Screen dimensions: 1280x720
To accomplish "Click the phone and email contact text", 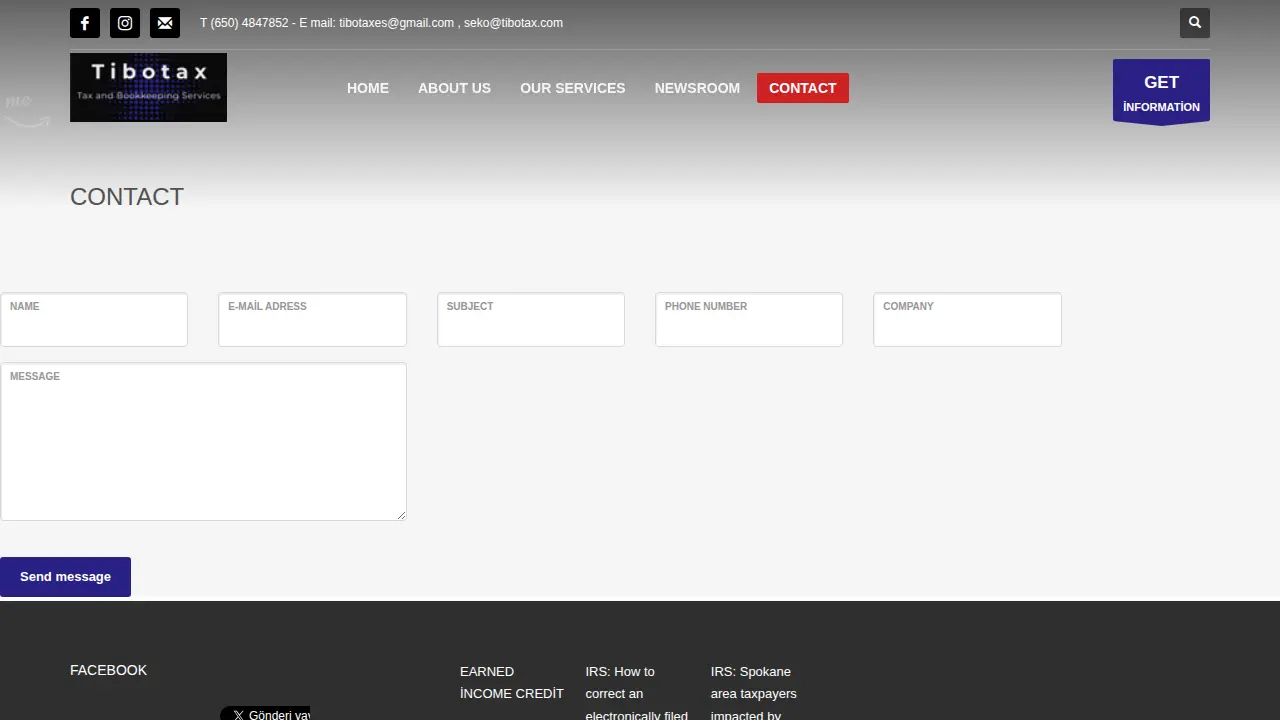I will pyautogui.click(x=381, y=23).
